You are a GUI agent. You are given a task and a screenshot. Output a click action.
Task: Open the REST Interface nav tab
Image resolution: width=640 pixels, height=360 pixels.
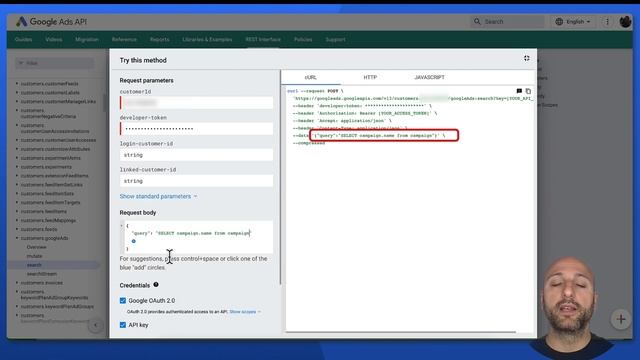click(x=263, y=40)
